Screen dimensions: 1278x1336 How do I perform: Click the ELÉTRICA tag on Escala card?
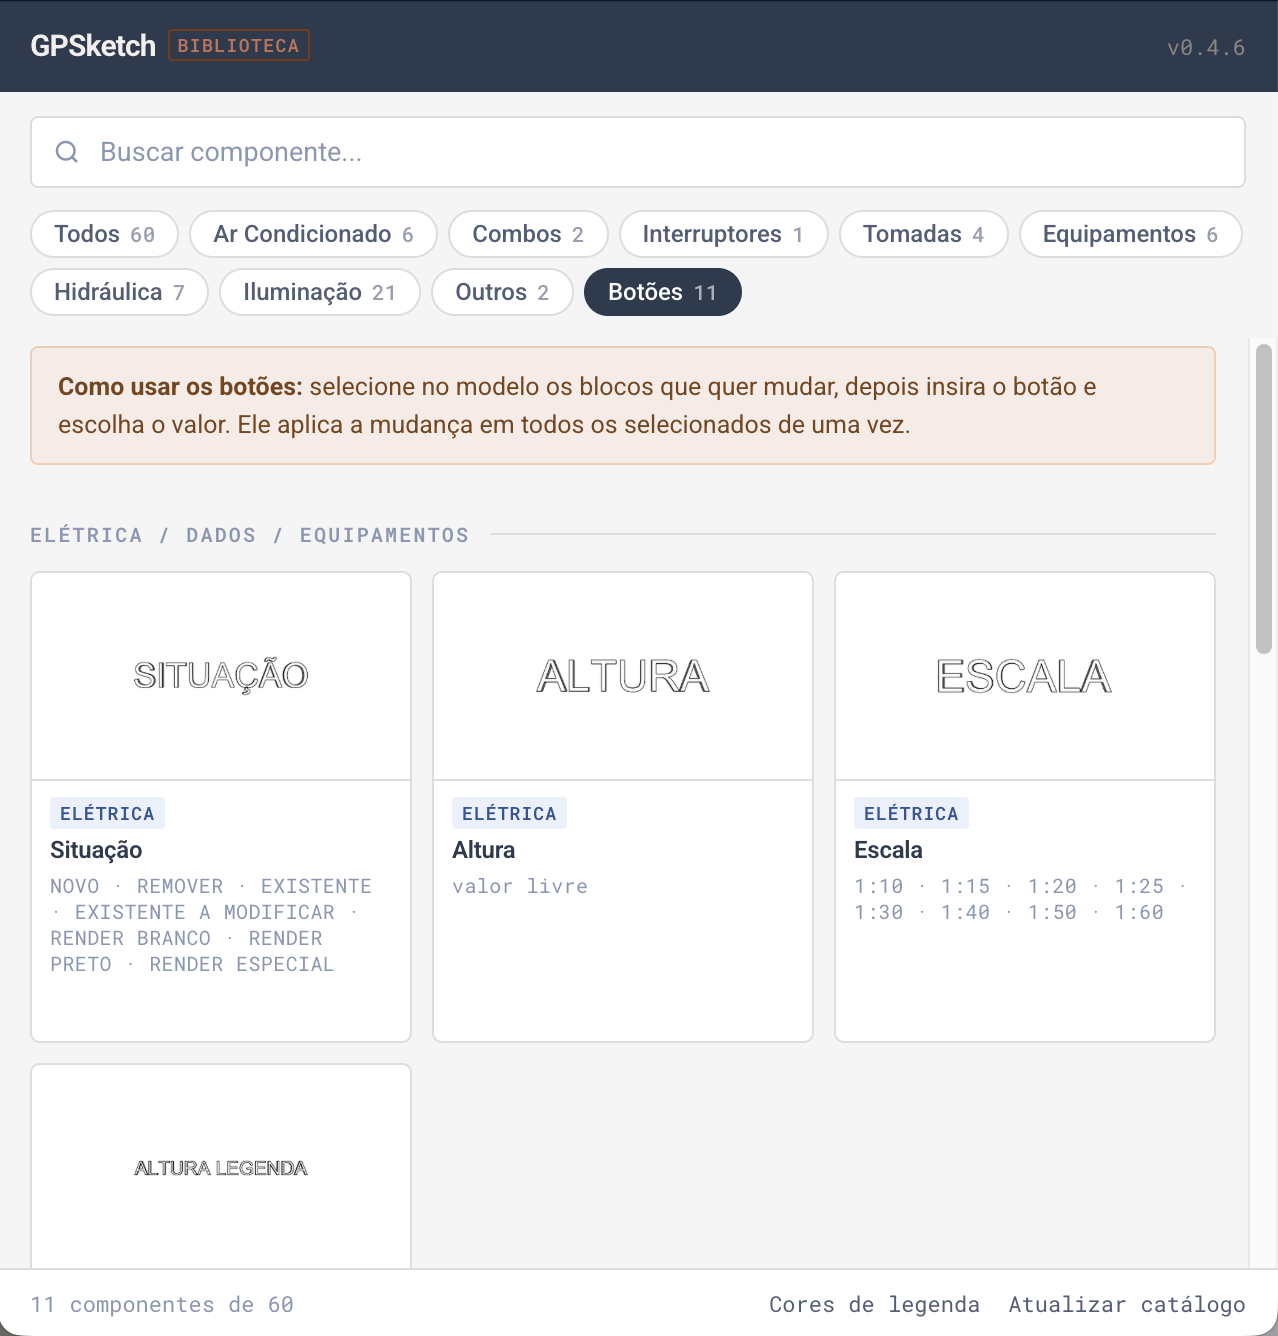(911, 814)
